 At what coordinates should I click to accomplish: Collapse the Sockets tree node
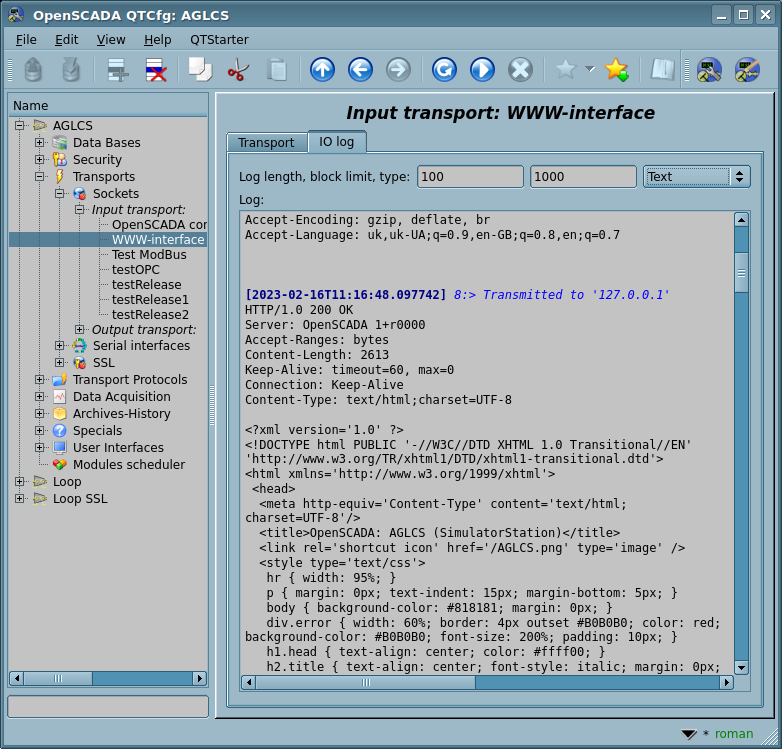pyautogui.click(x=59, y=193)
